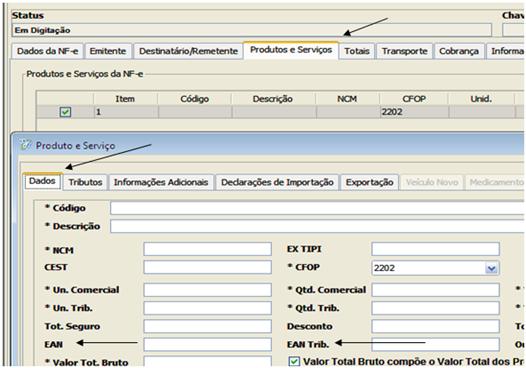Click the Código column header

pyautogui.click(x=195, y=99)
